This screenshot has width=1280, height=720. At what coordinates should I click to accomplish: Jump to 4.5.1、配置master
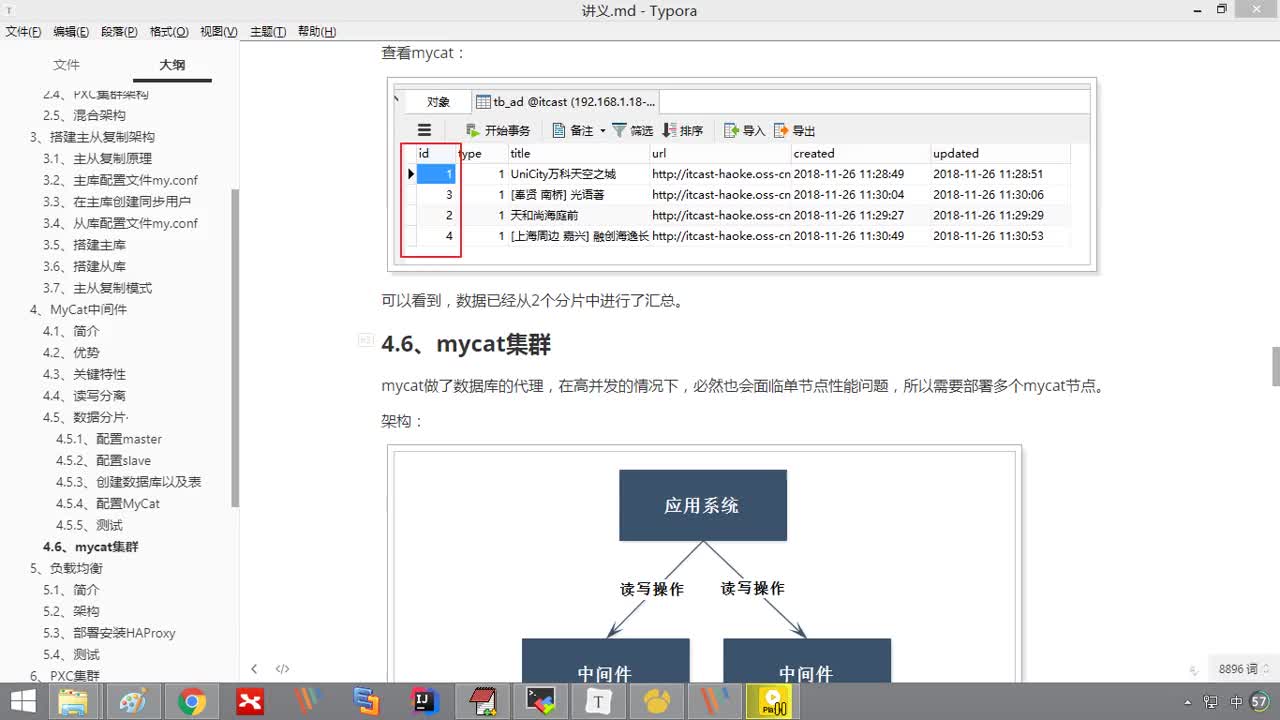(x=108, y=439)
